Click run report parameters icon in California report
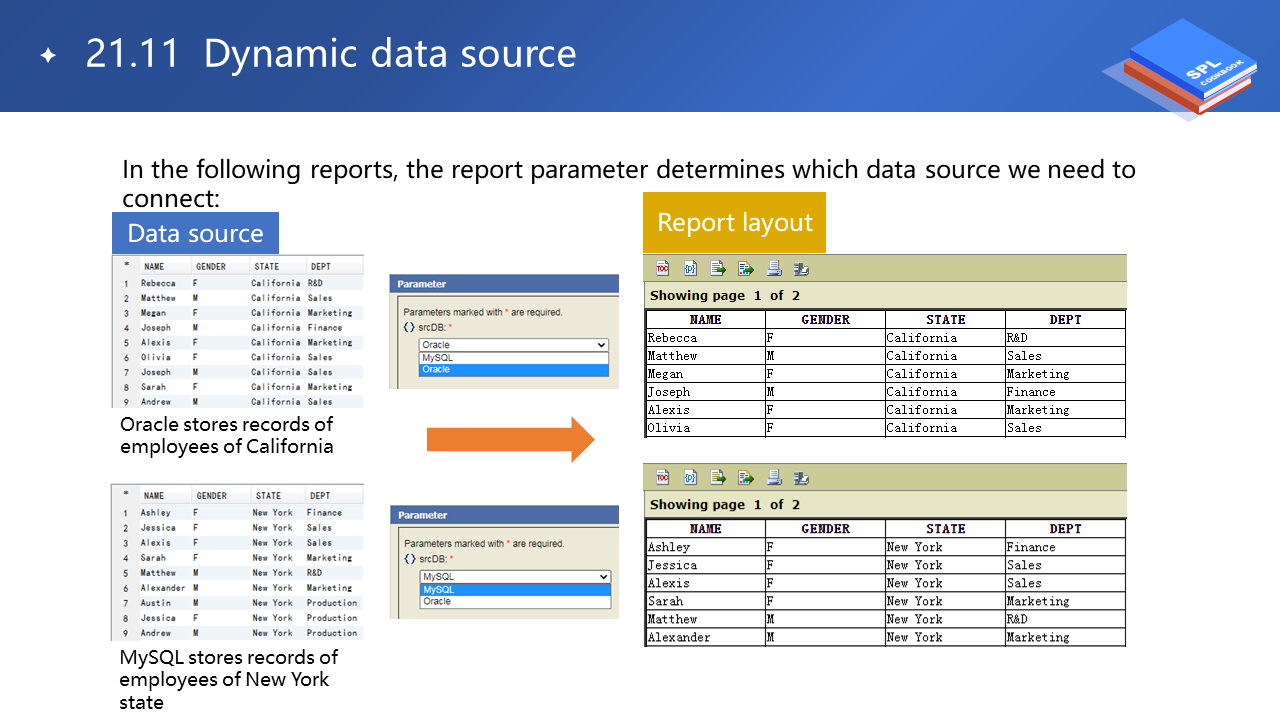Viewport: 1280px width, 720px height. [690, 268]
